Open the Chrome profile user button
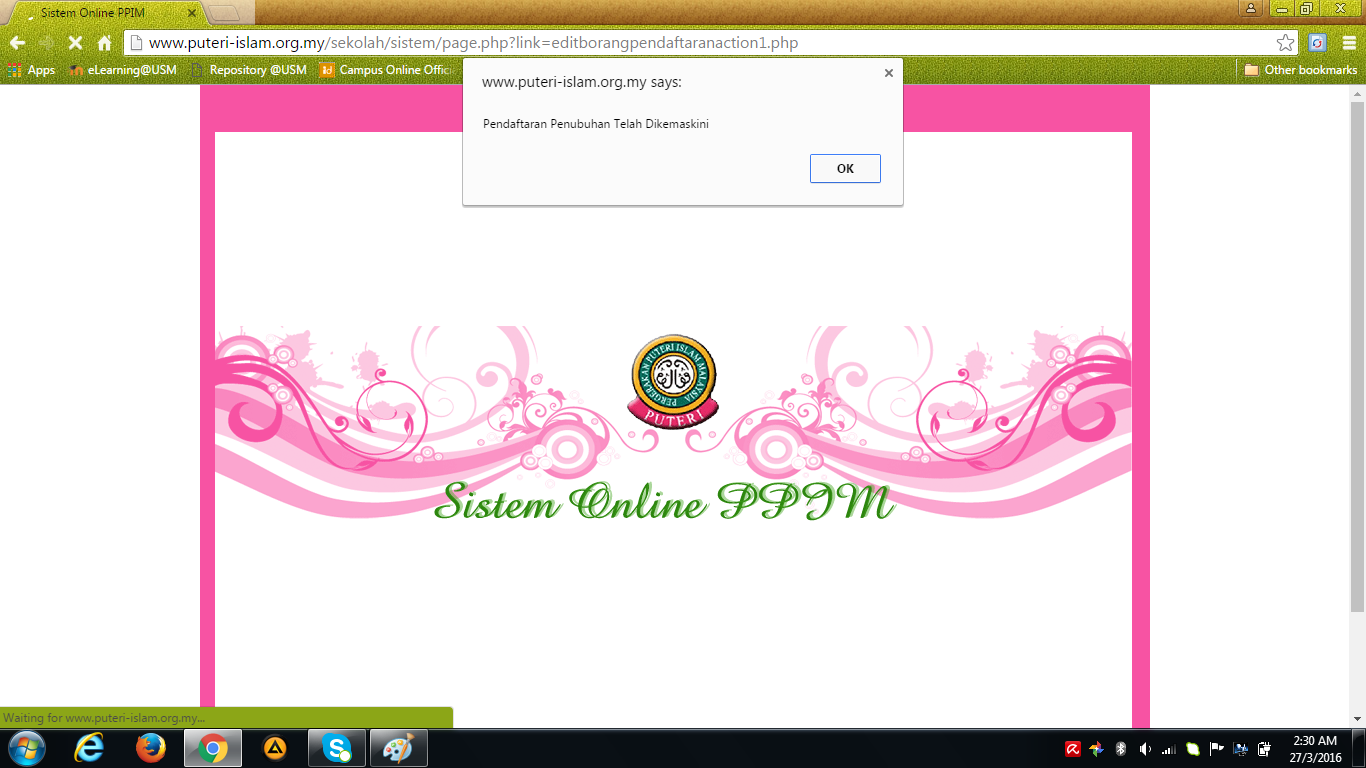The height and width of the screenshot is (768, 1366). click(1251, 8)
